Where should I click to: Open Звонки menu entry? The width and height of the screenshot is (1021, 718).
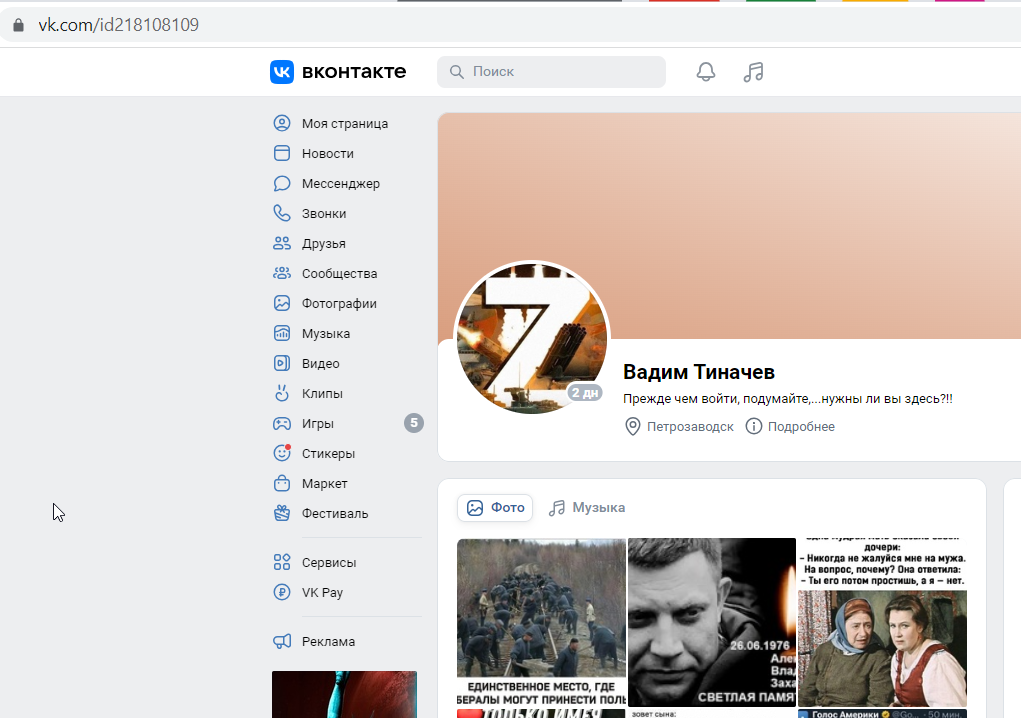tap(324, 214)
